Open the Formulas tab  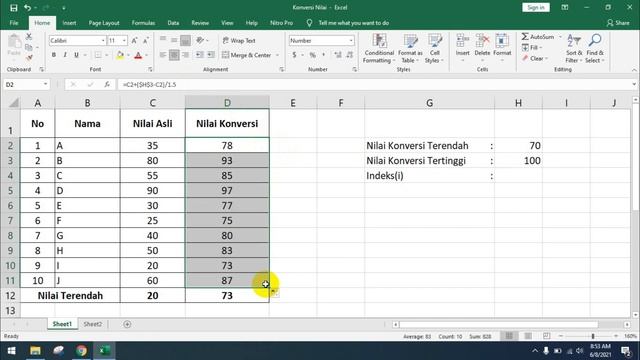143,23
